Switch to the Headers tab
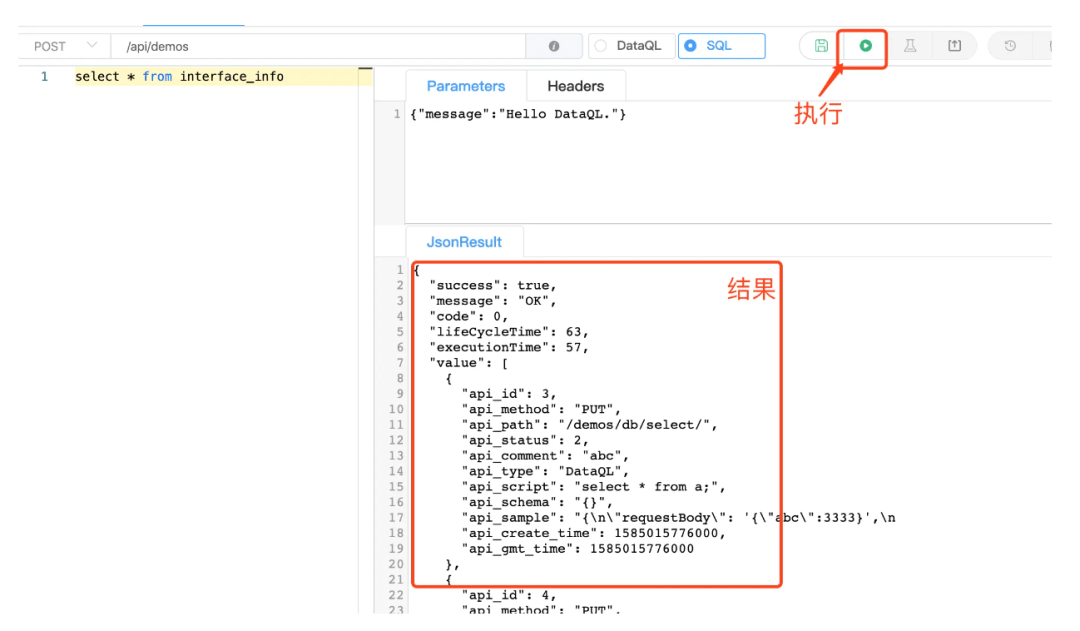The image size is (1080, 631). tap(576, 86)
